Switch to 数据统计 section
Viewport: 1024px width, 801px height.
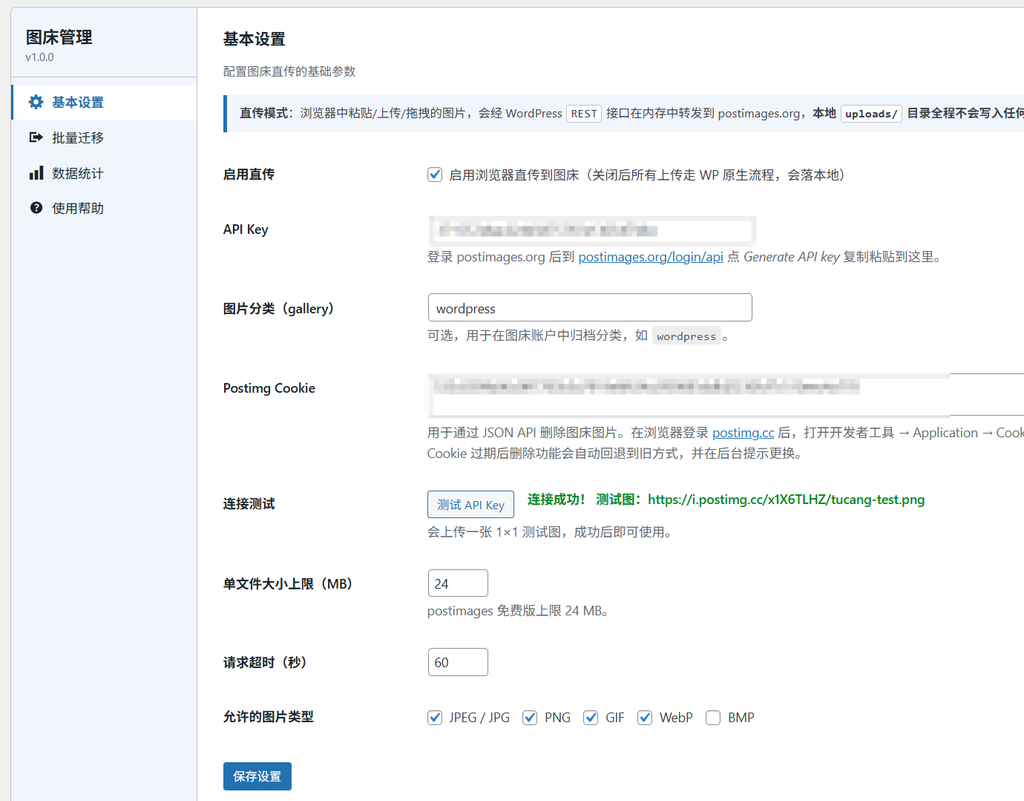104,173
